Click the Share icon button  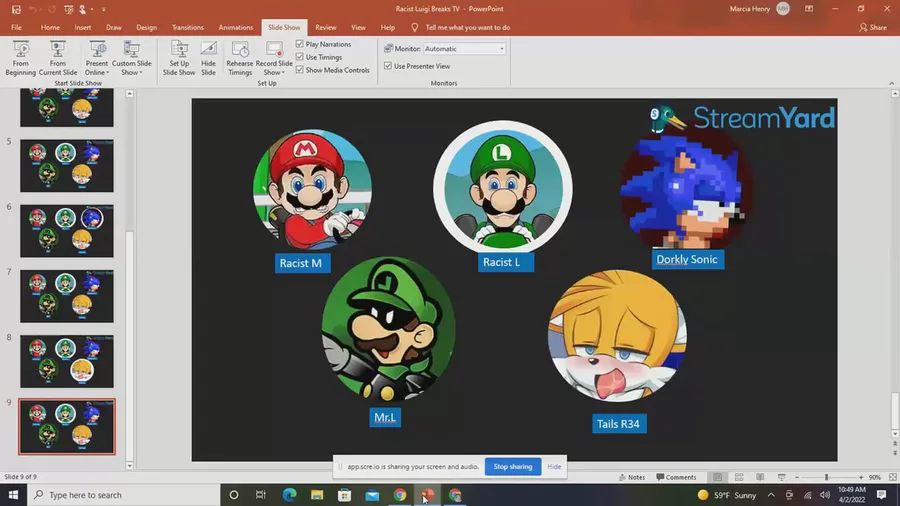[873, 28]
